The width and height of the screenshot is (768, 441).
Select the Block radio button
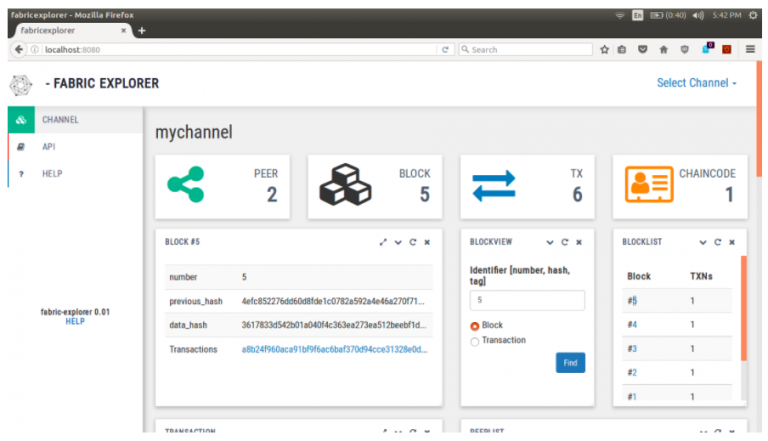pyautogui.click(x=475, y=326)
